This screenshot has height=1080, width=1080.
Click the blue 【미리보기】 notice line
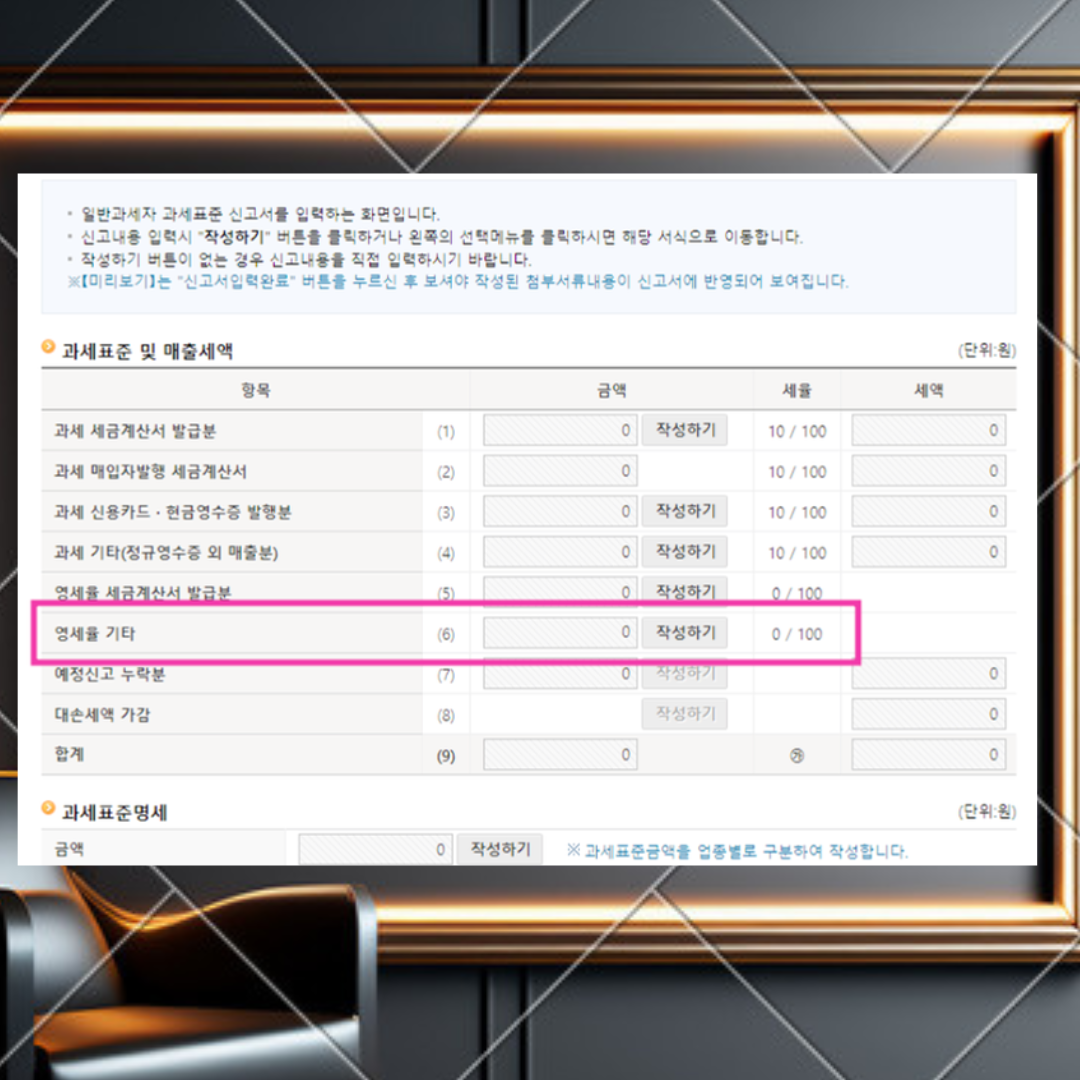click(458, 282)
